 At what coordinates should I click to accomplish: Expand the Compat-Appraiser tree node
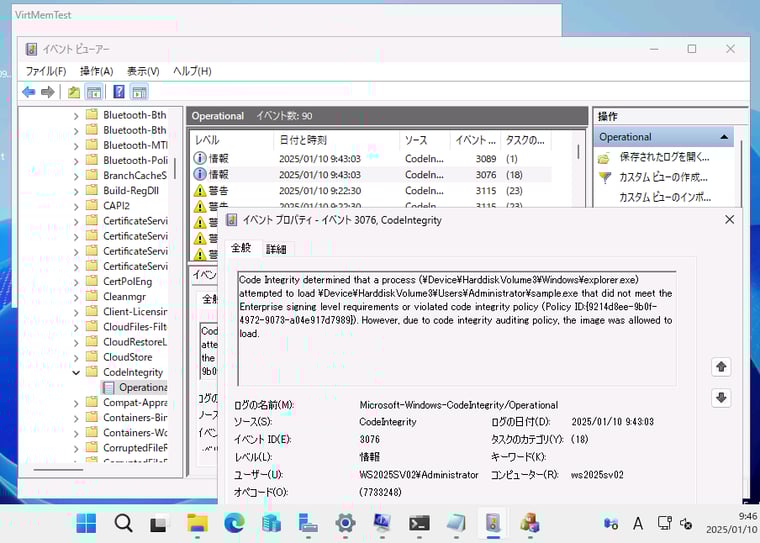[76, 403]
